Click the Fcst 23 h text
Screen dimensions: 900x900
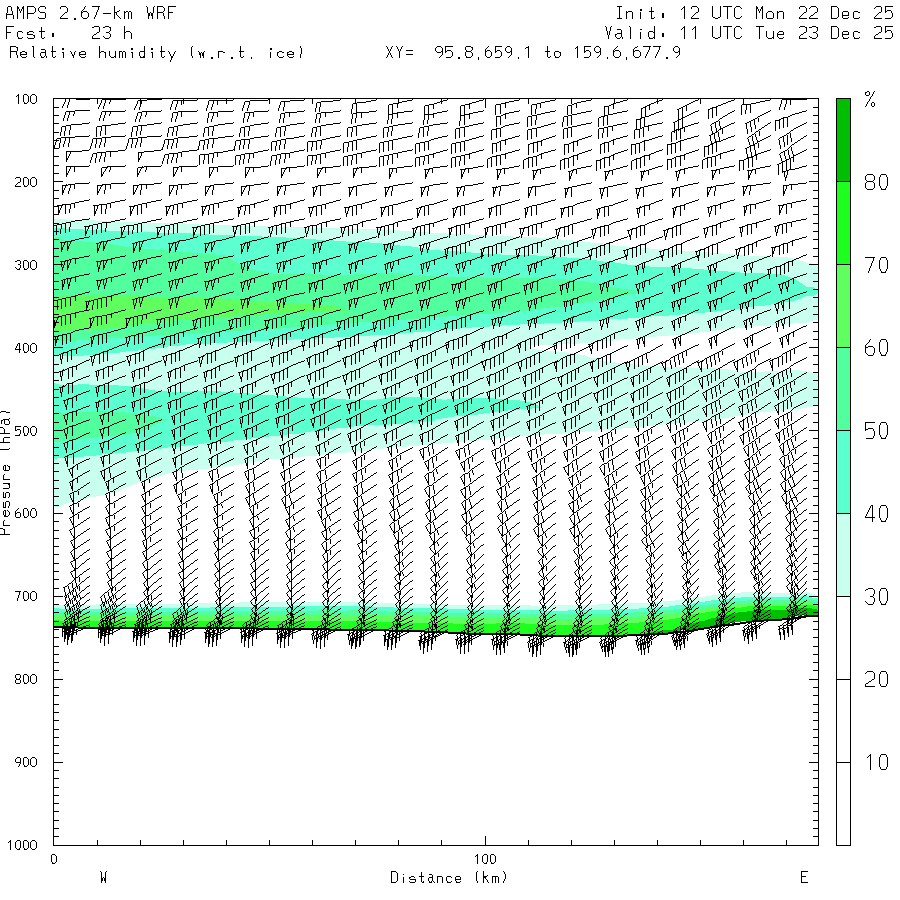point(69,33)
